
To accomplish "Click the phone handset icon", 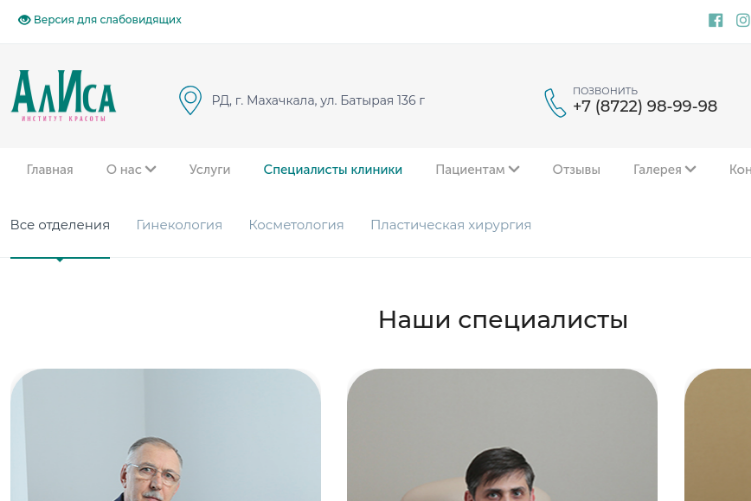I will [x=555, y=102].
